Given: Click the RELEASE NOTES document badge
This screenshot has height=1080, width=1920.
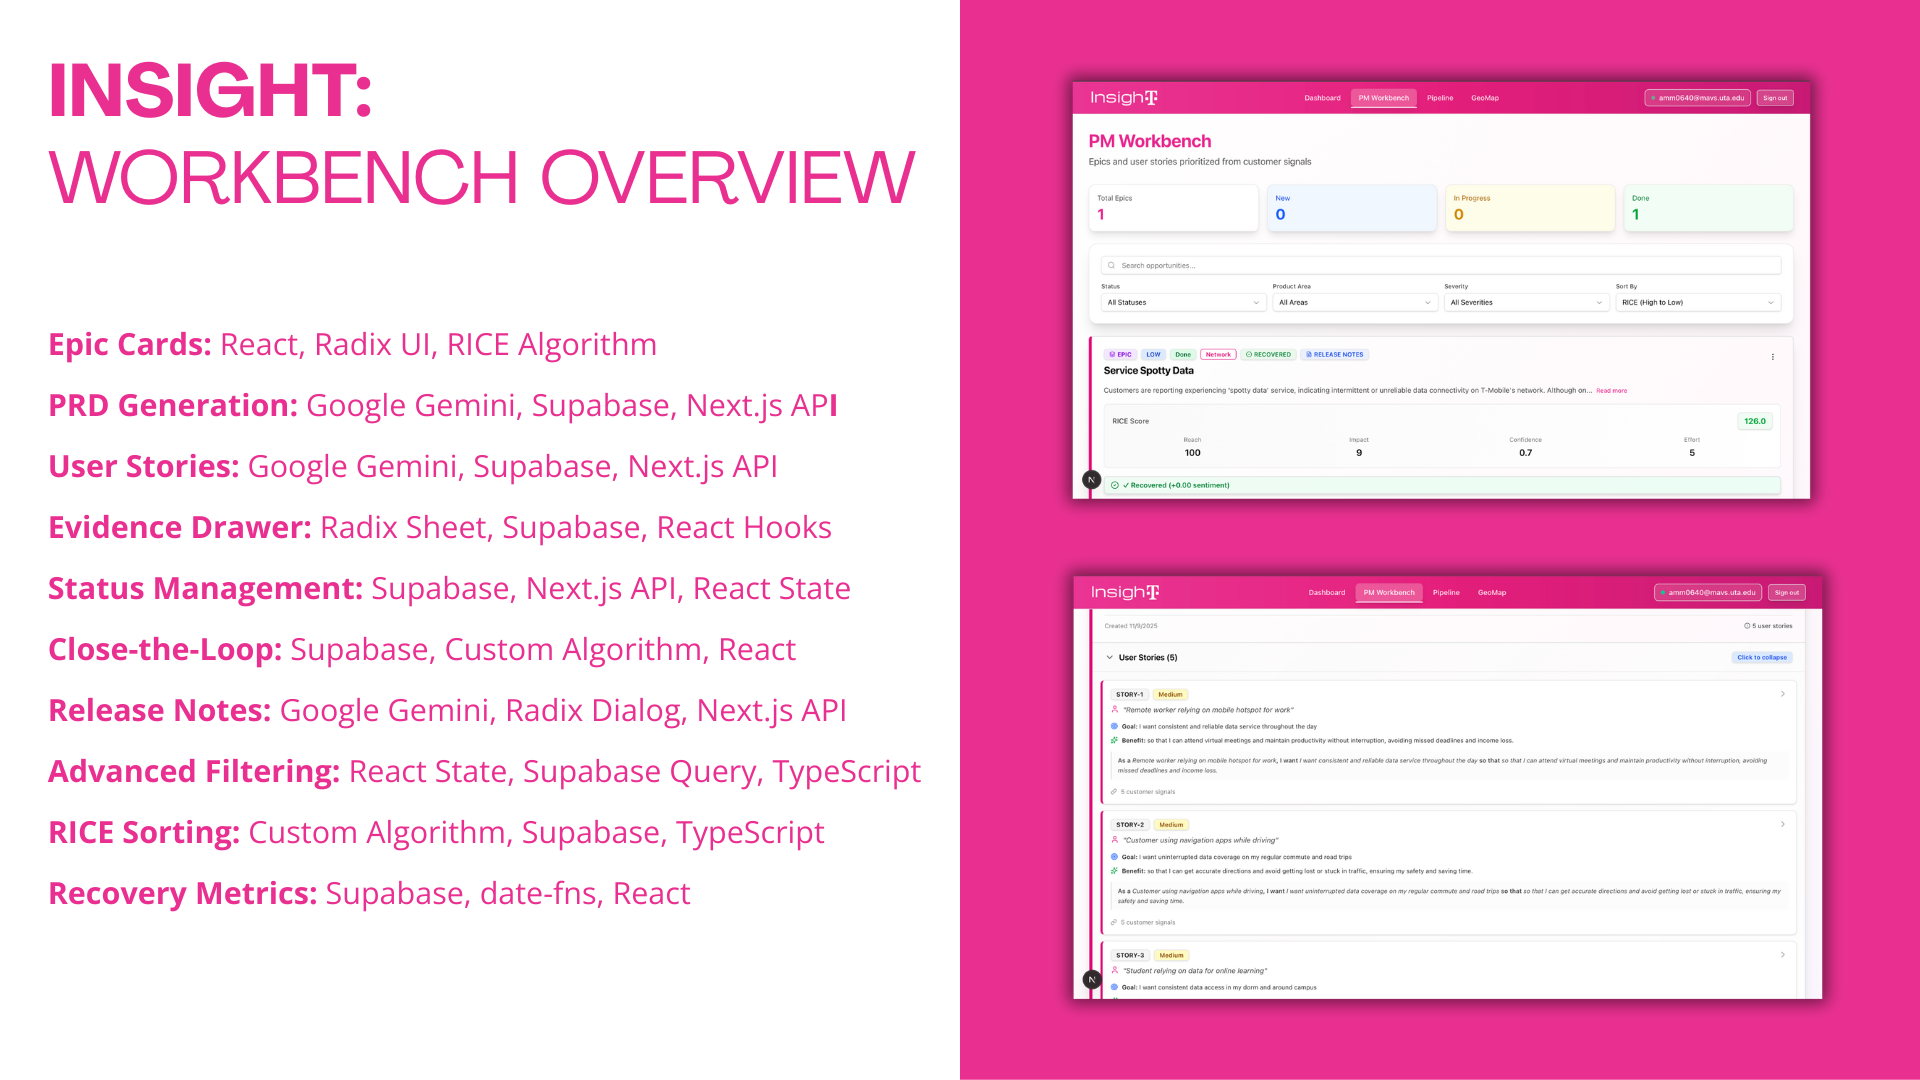Looking at the screenshot, I should tap(1334, 355).
